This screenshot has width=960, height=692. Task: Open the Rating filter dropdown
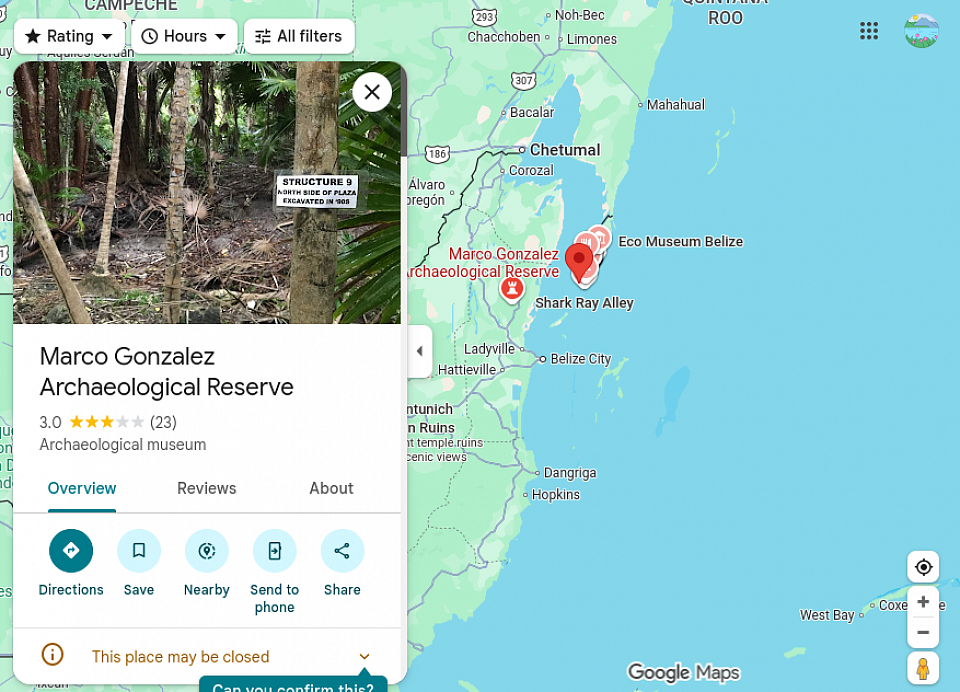[x=70, y=36]
